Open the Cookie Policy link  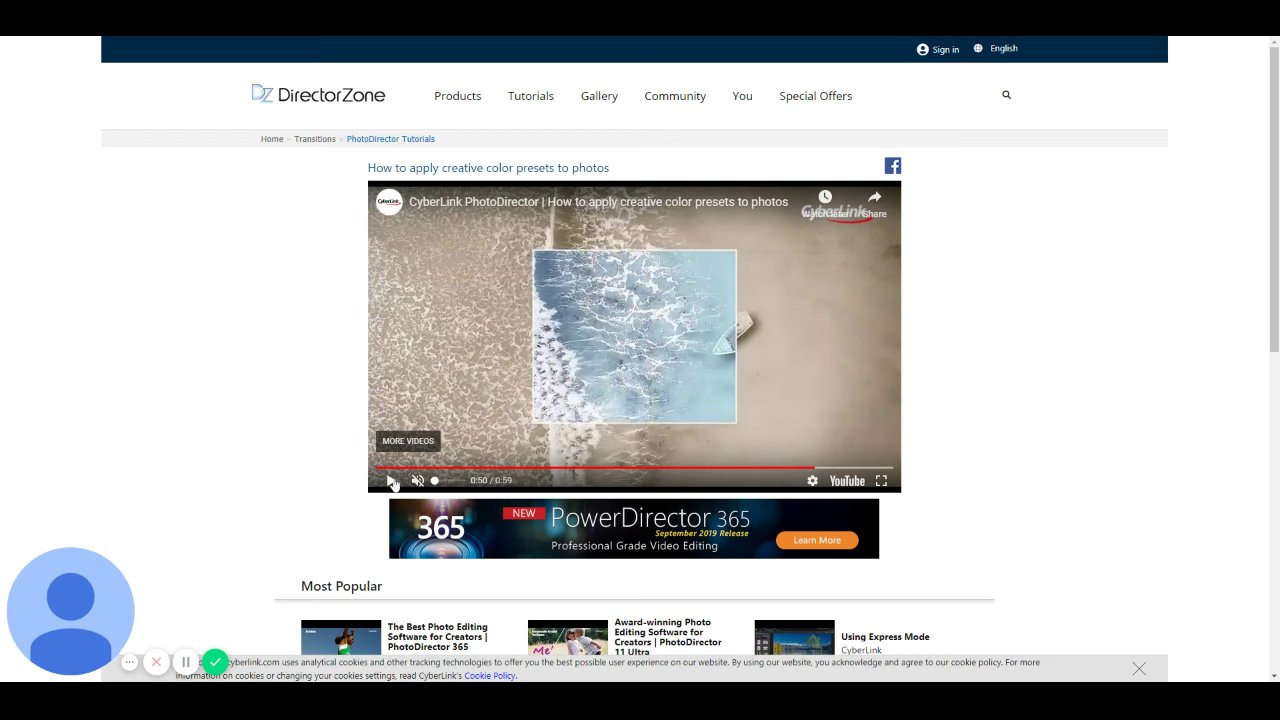(x=490, y=676)
